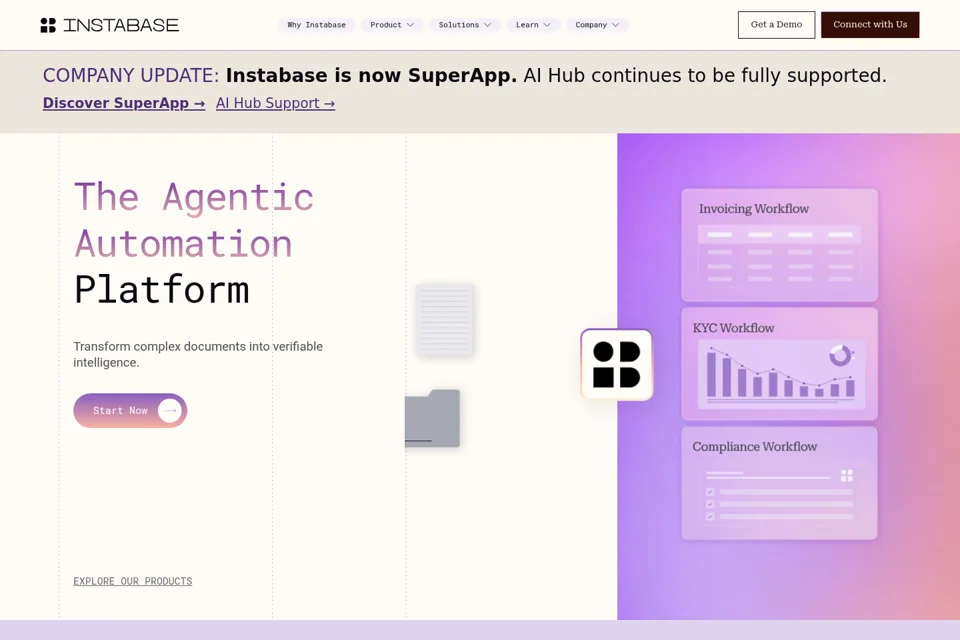Select the Compliance Workflow card
Viewport: 960px width, 640px height.
(779, 483)
